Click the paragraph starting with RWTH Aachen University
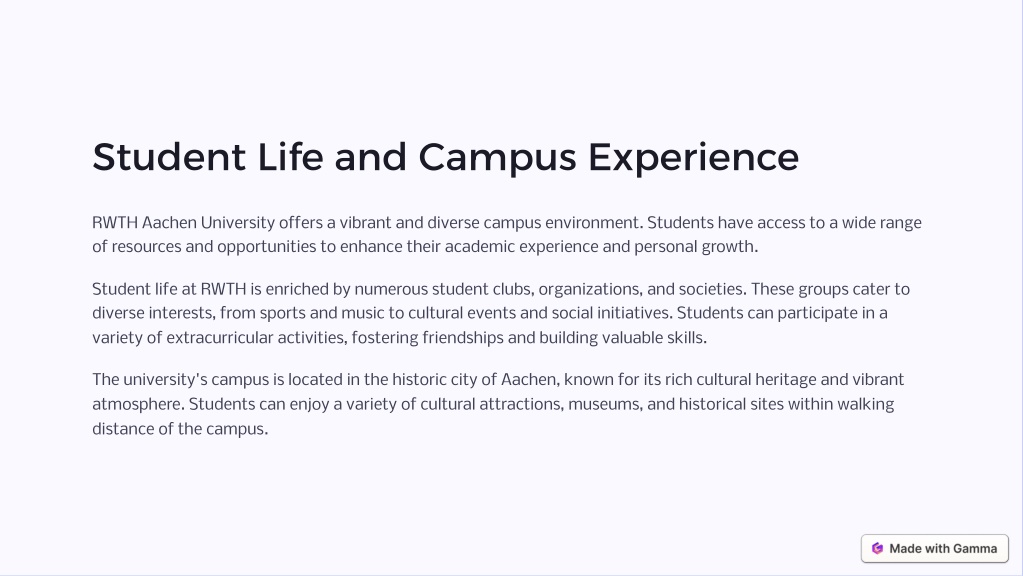This screenshot has height=576, width=1023. [x=507, y=234]
